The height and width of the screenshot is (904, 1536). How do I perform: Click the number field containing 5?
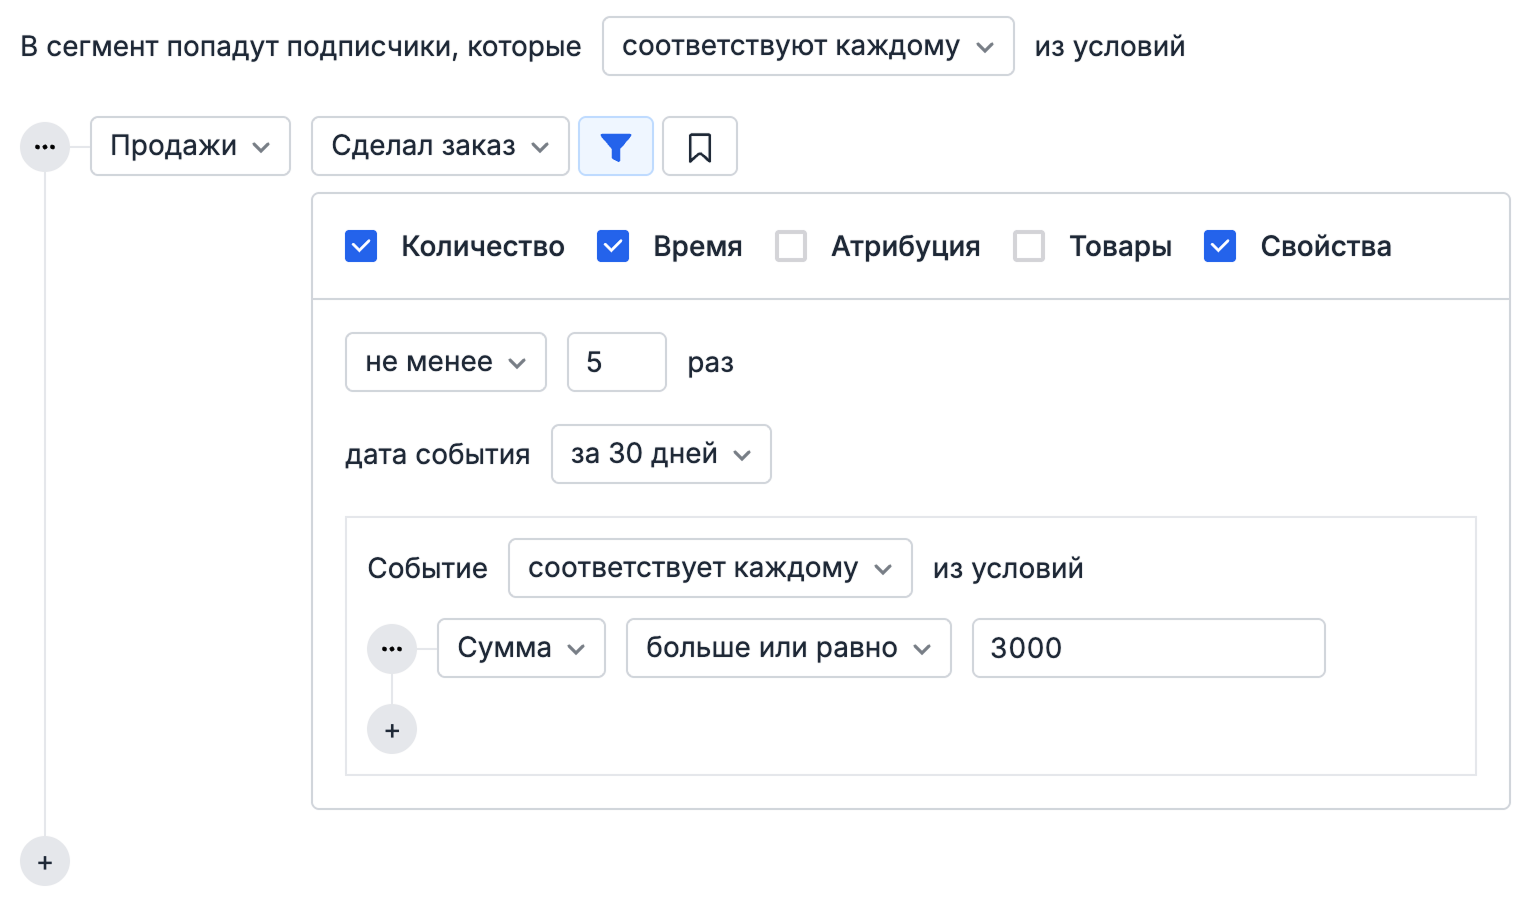616,362
